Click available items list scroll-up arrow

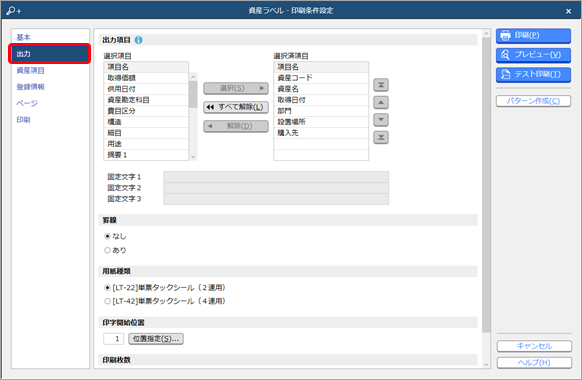[x=193, y=77]
